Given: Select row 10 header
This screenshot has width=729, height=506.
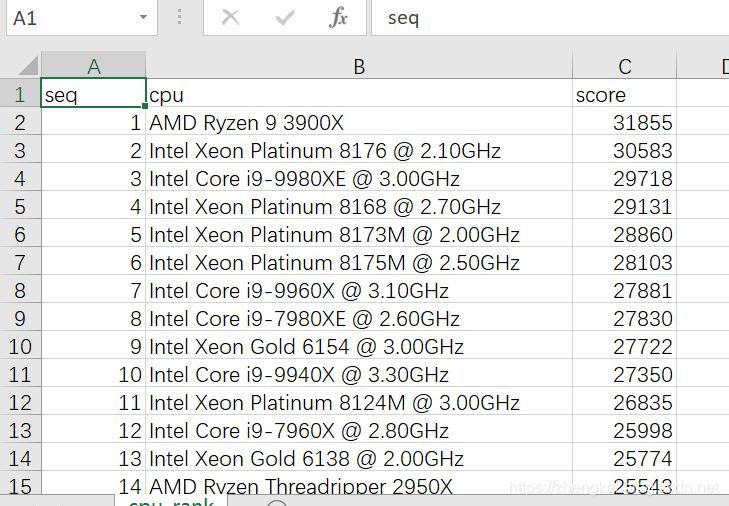Looking at the screenshot, I should click(20, 345).
